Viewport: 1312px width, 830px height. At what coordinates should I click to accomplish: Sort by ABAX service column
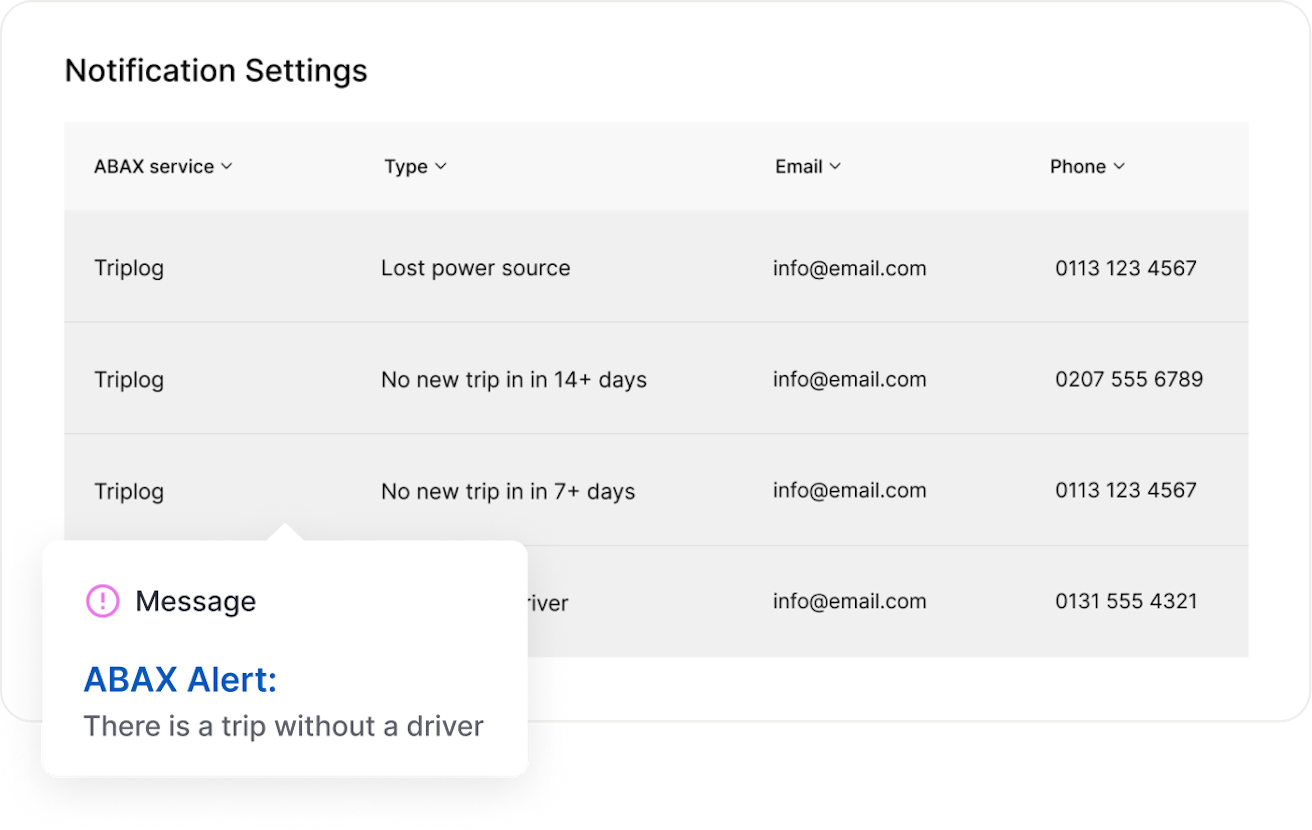[163, 167]
